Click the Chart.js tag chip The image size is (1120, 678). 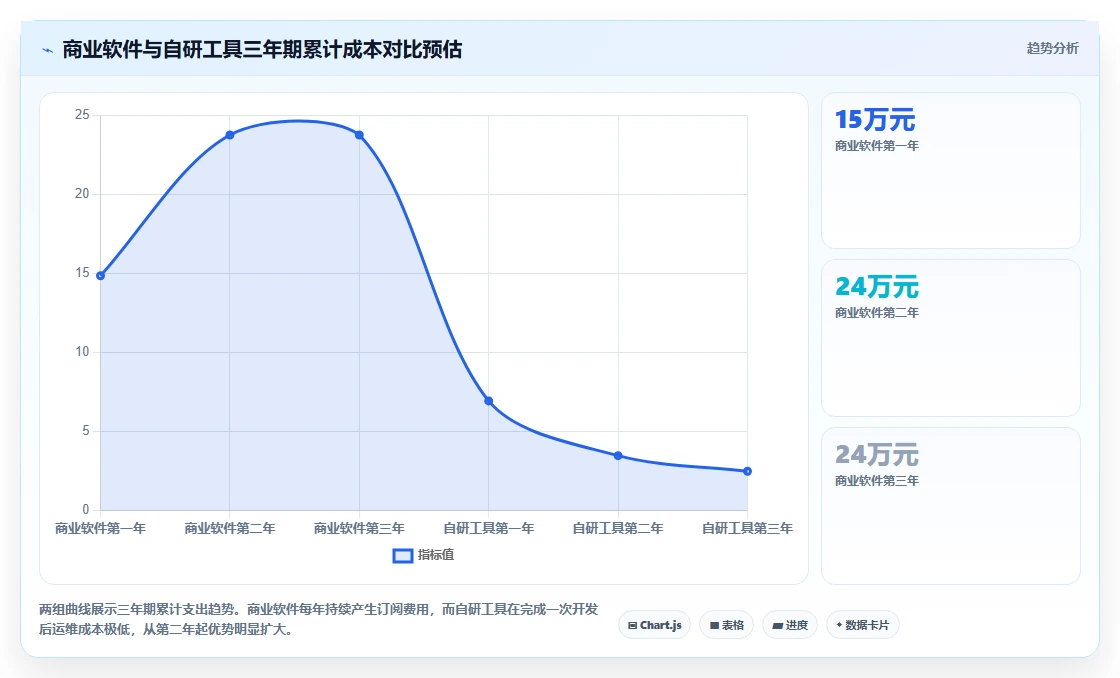pos(654,625)
